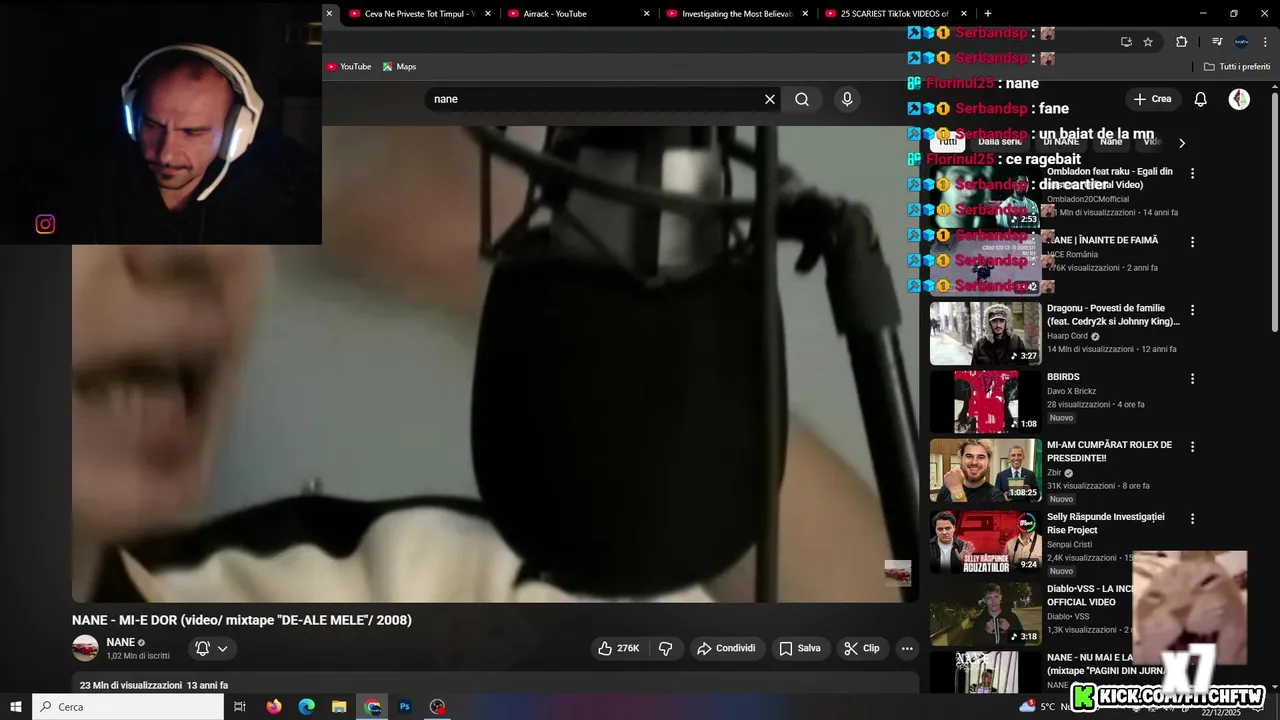Close the Airrack - YouTube tab
This screenshot has height=720, width=1280.
(647, 14)
